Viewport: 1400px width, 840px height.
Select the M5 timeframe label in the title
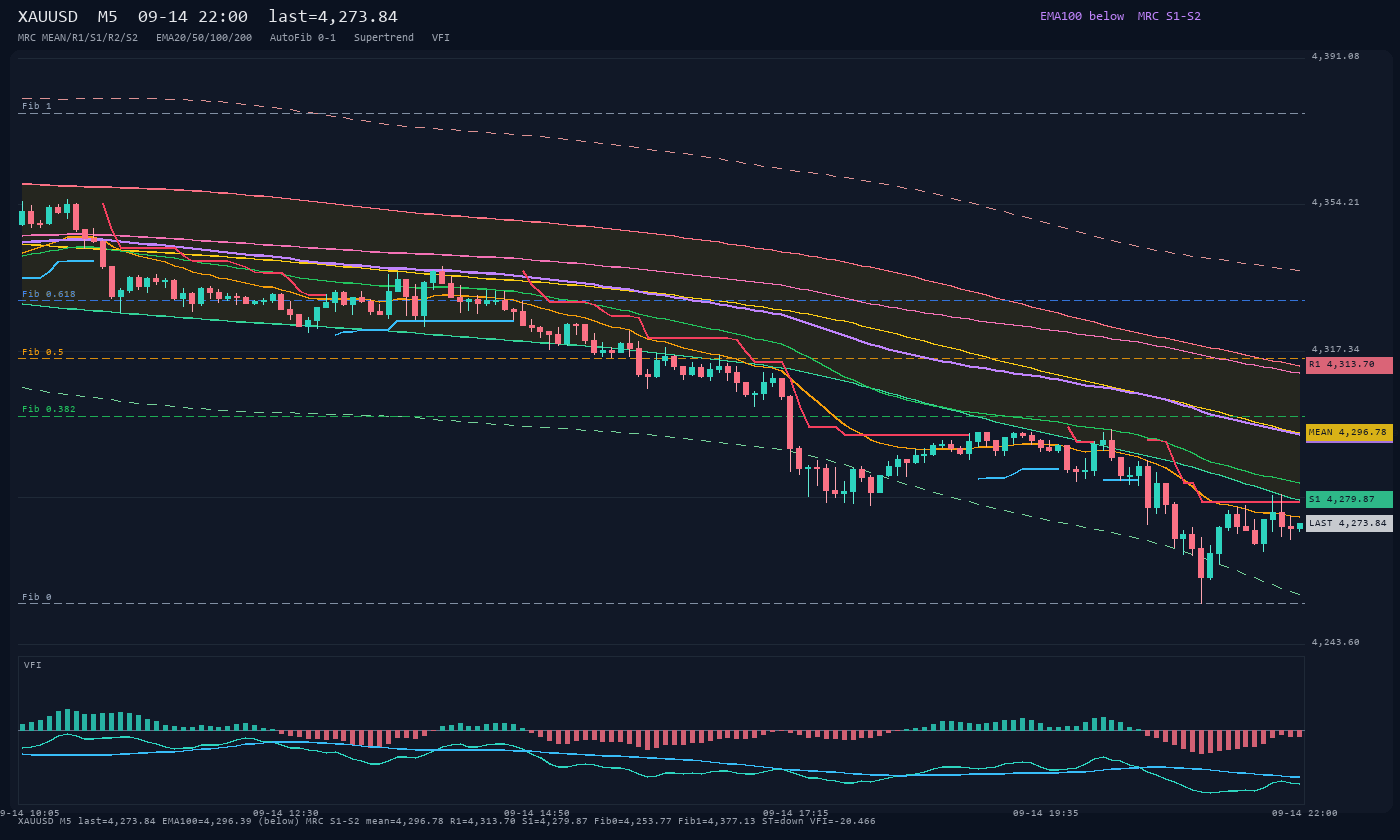pos(108,17)
